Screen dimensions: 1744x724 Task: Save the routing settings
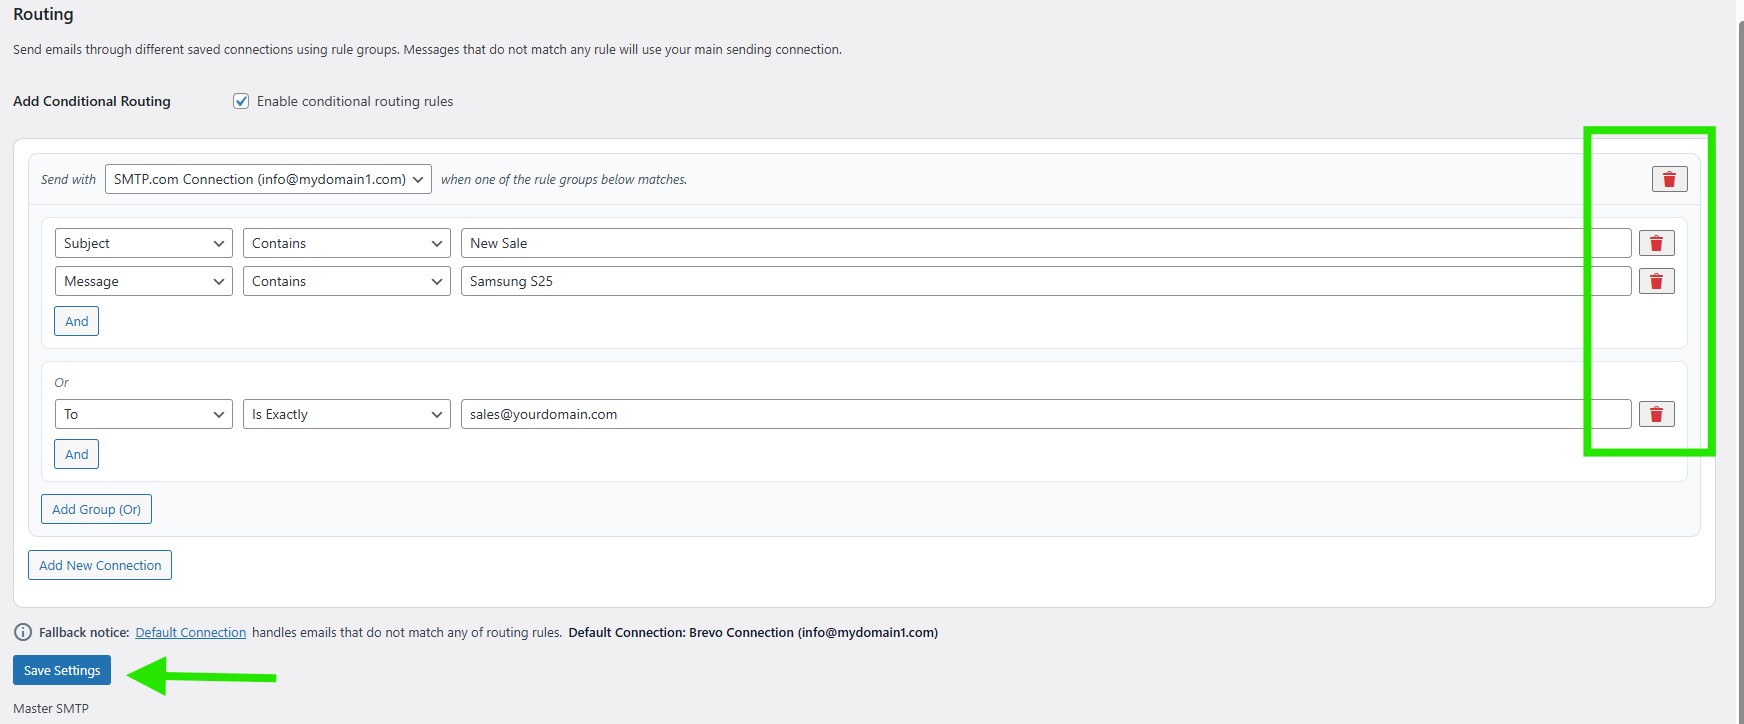click(62, 670)
